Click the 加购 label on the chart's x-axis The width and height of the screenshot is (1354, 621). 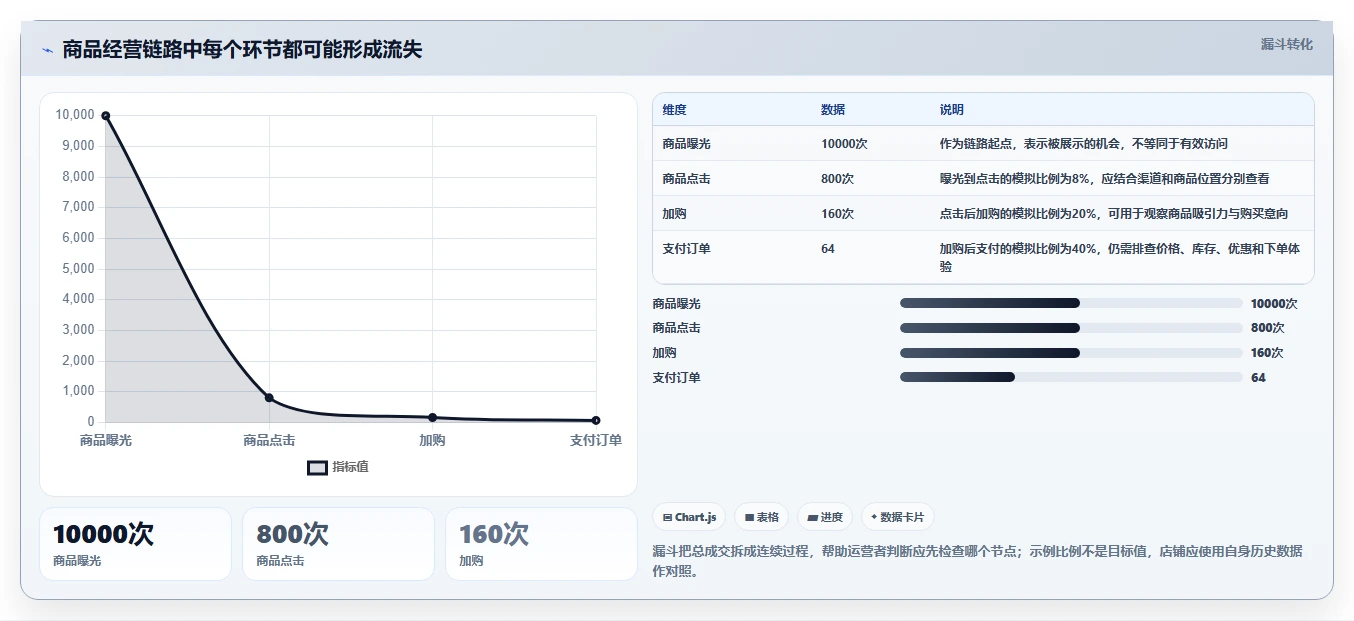point(432,441)
